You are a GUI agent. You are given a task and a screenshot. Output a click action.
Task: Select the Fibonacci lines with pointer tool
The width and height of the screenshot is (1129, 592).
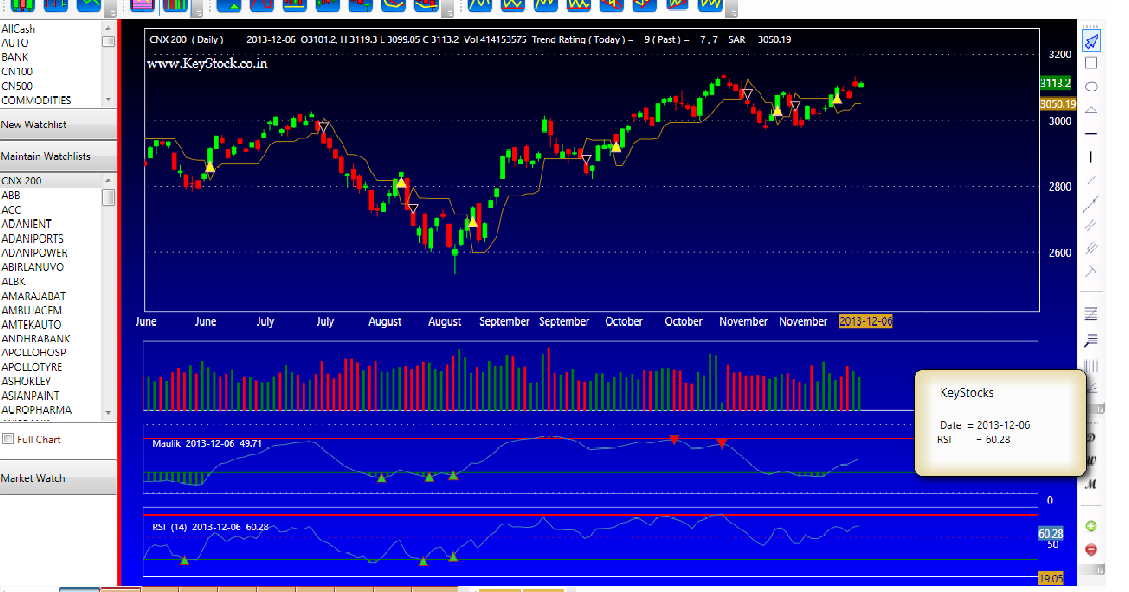(x=1091, y=340)
